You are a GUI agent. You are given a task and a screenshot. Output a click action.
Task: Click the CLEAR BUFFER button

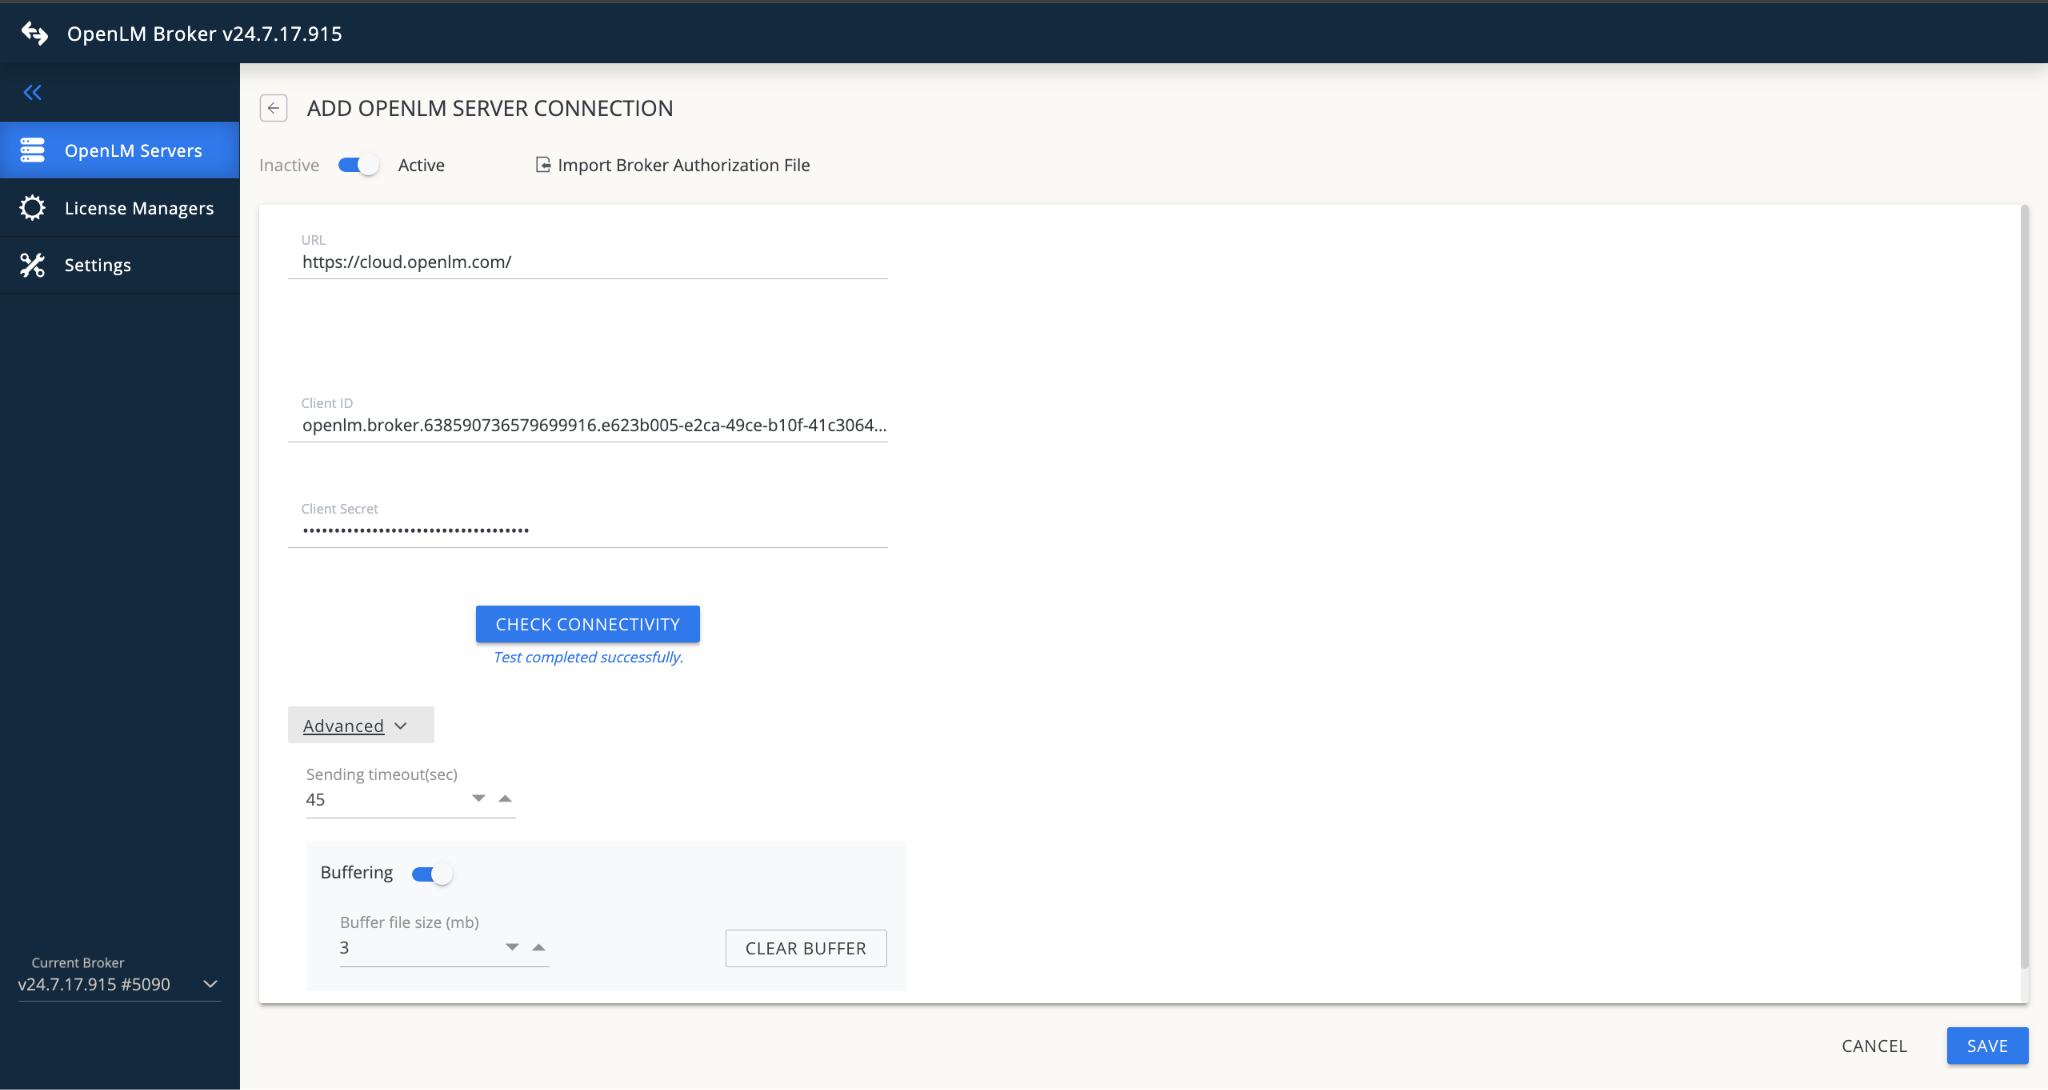tap(805, 947)
